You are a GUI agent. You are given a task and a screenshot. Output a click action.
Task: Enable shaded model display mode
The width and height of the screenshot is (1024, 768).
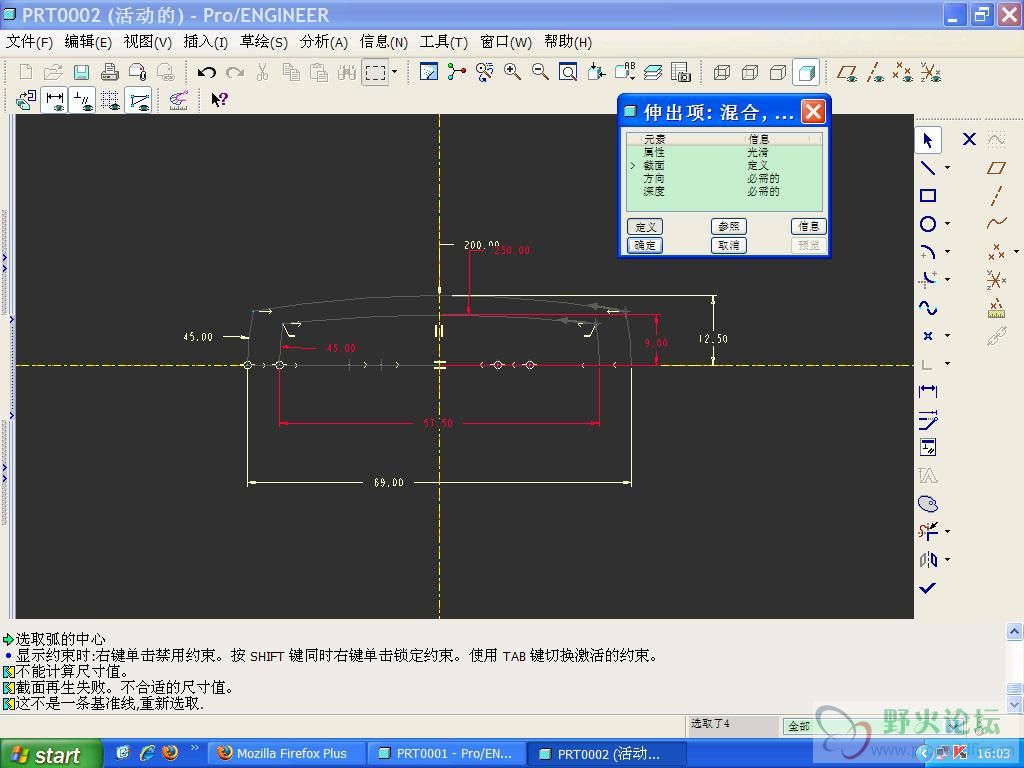click(x=805, y=72)
